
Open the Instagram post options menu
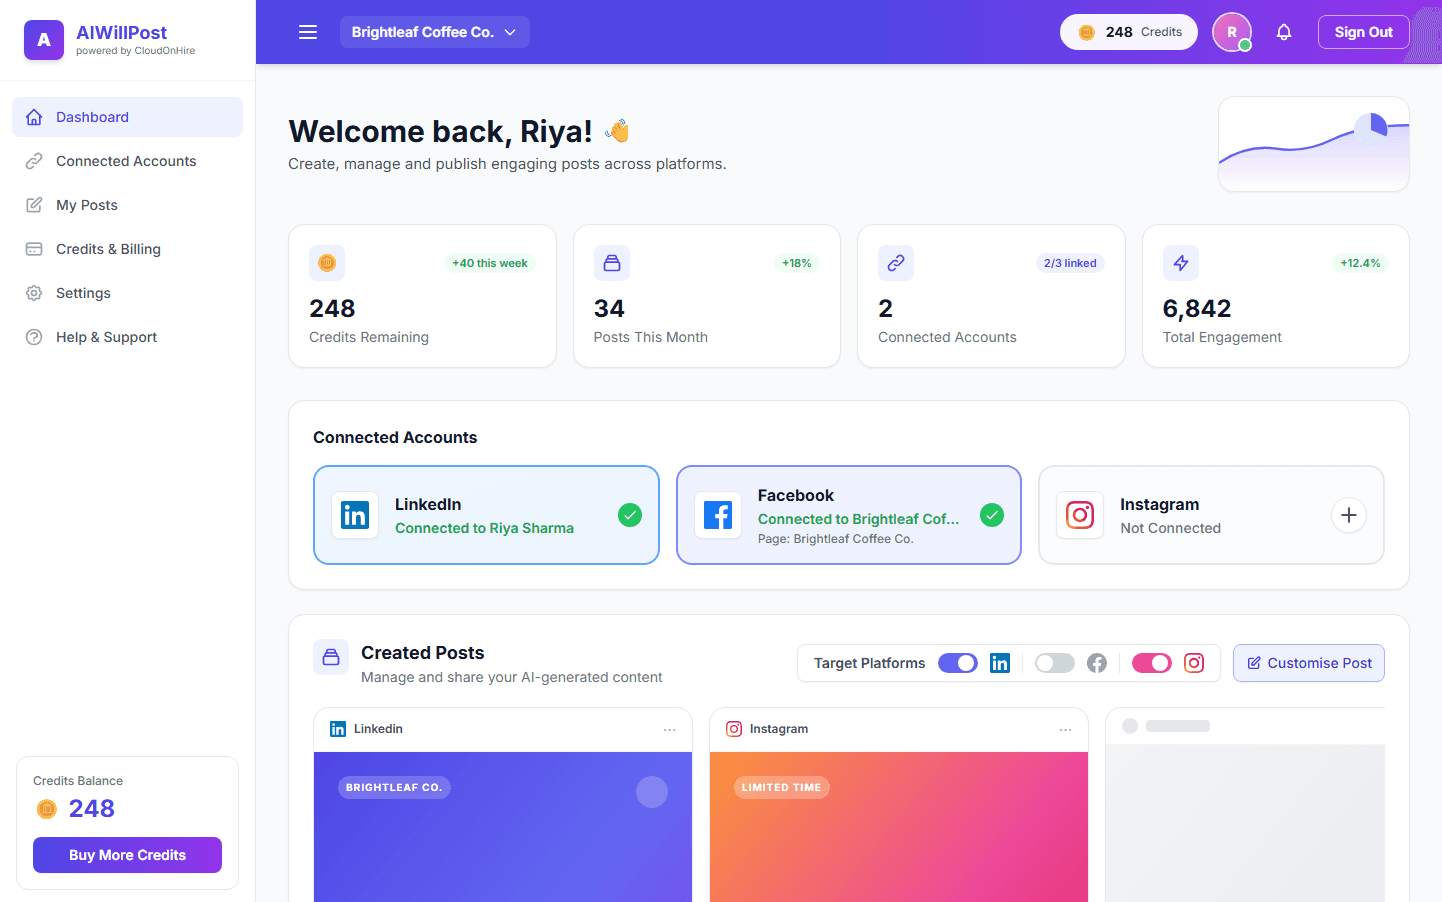coord(1066,730)
